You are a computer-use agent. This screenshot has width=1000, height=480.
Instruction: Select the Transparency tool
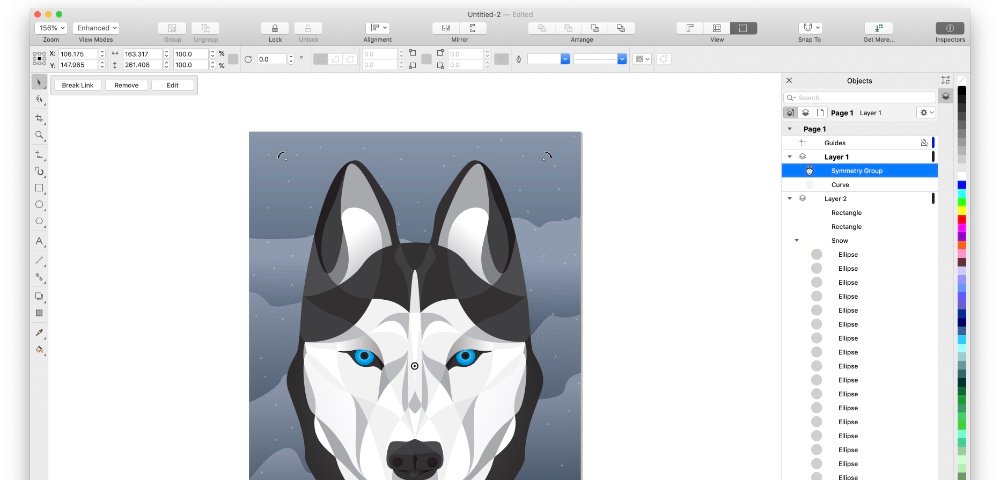coord(40,313)
